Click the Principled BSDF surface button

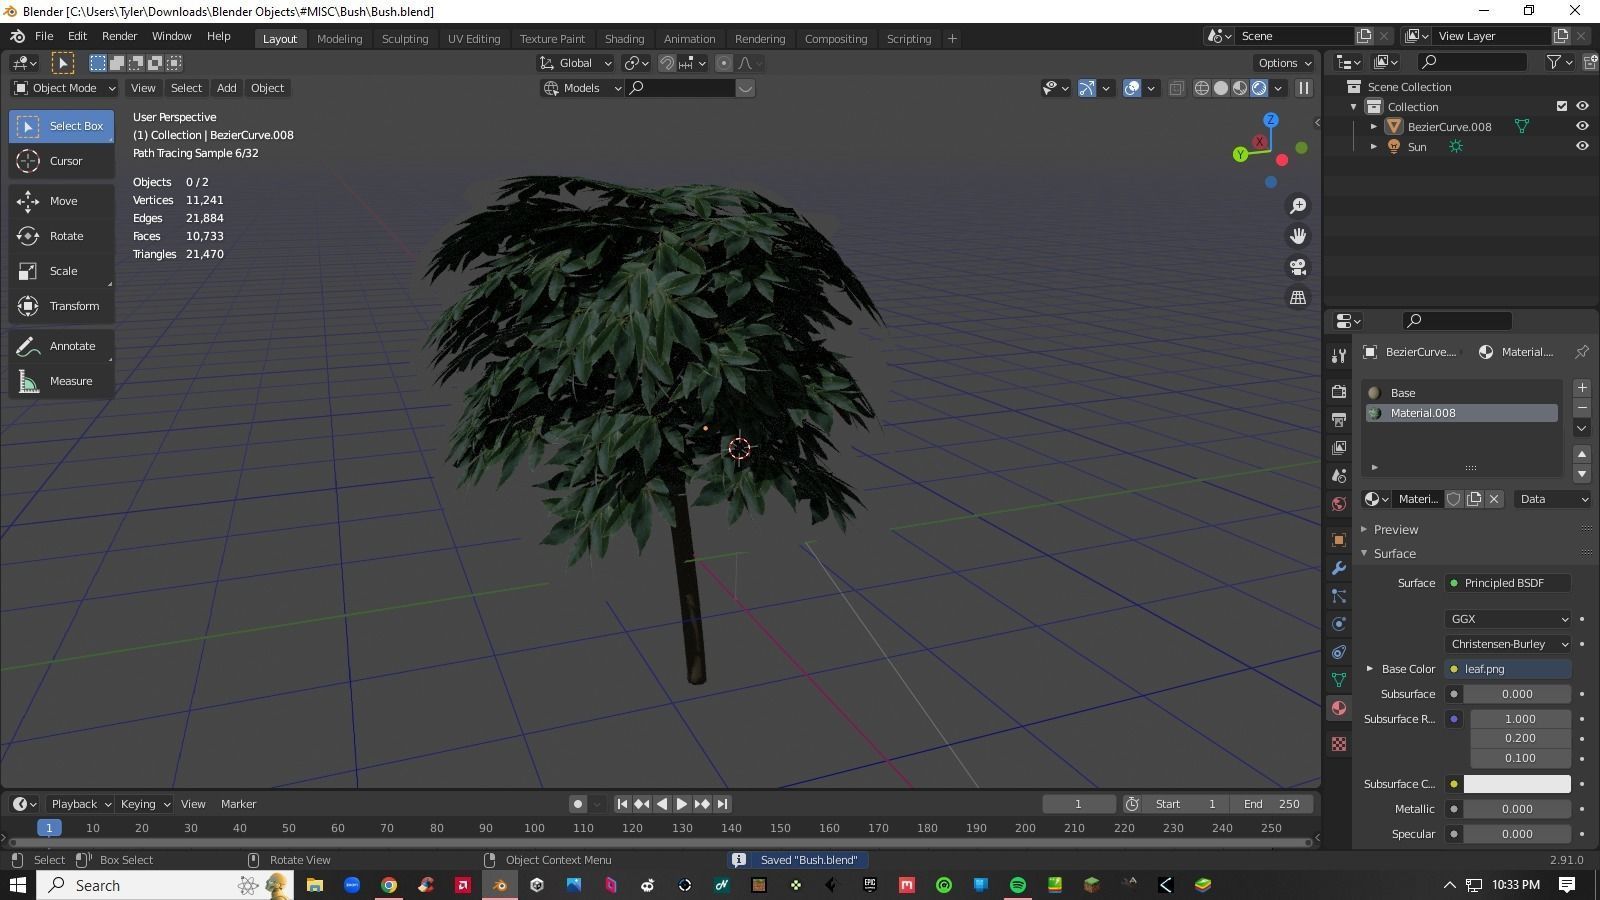(x=1507, y=583)
